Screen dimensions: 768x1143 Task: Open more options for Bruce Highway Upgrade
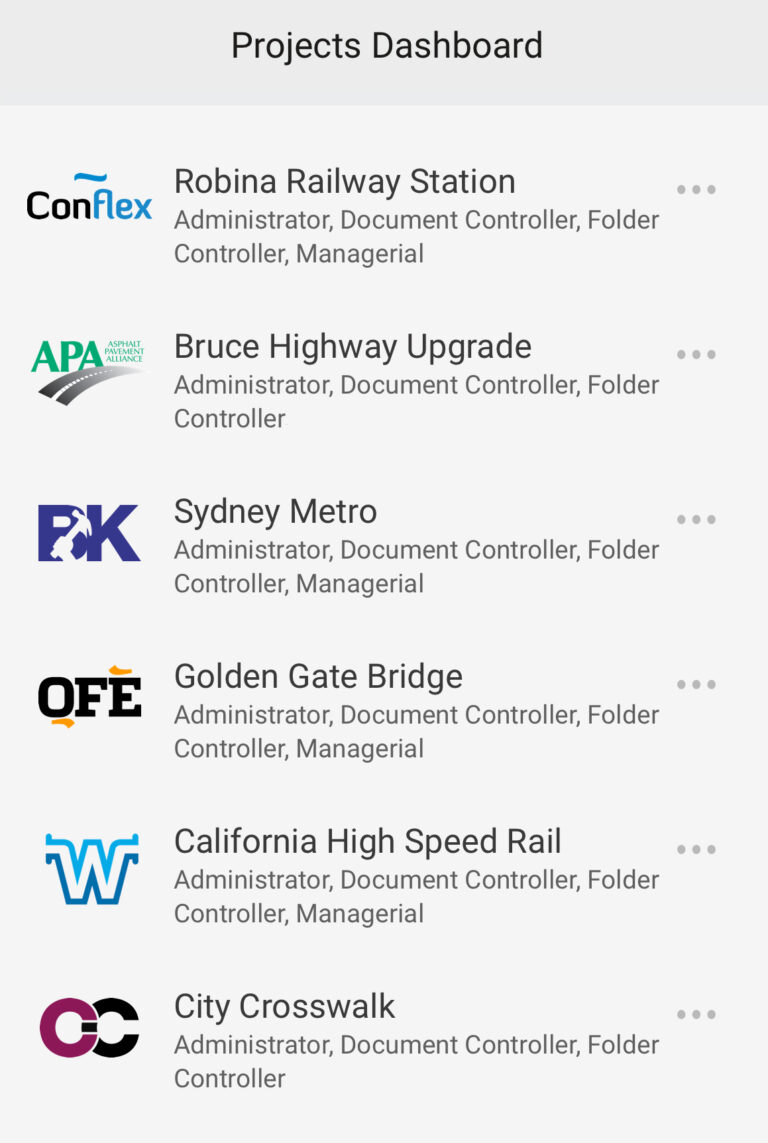click(696, 354)
